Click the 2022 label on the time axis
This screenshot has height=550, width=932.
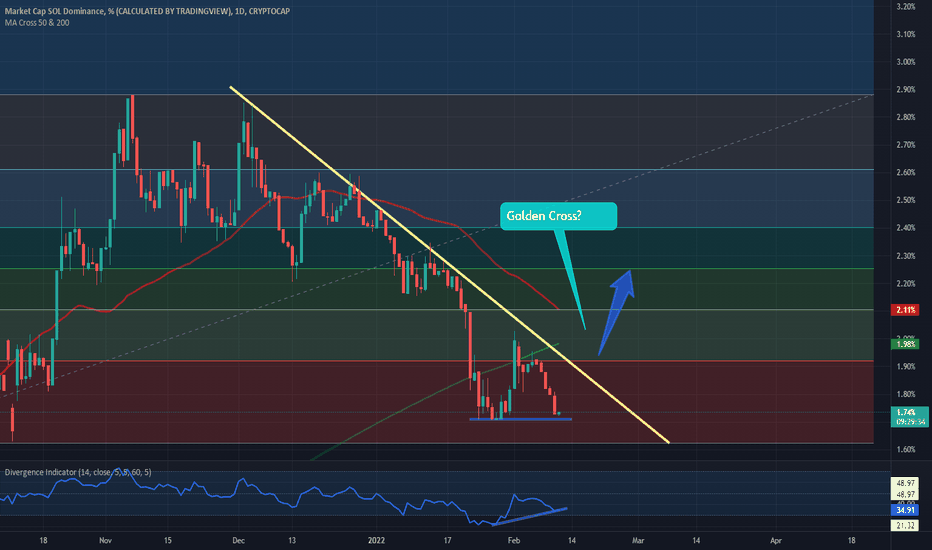point(376,540)
